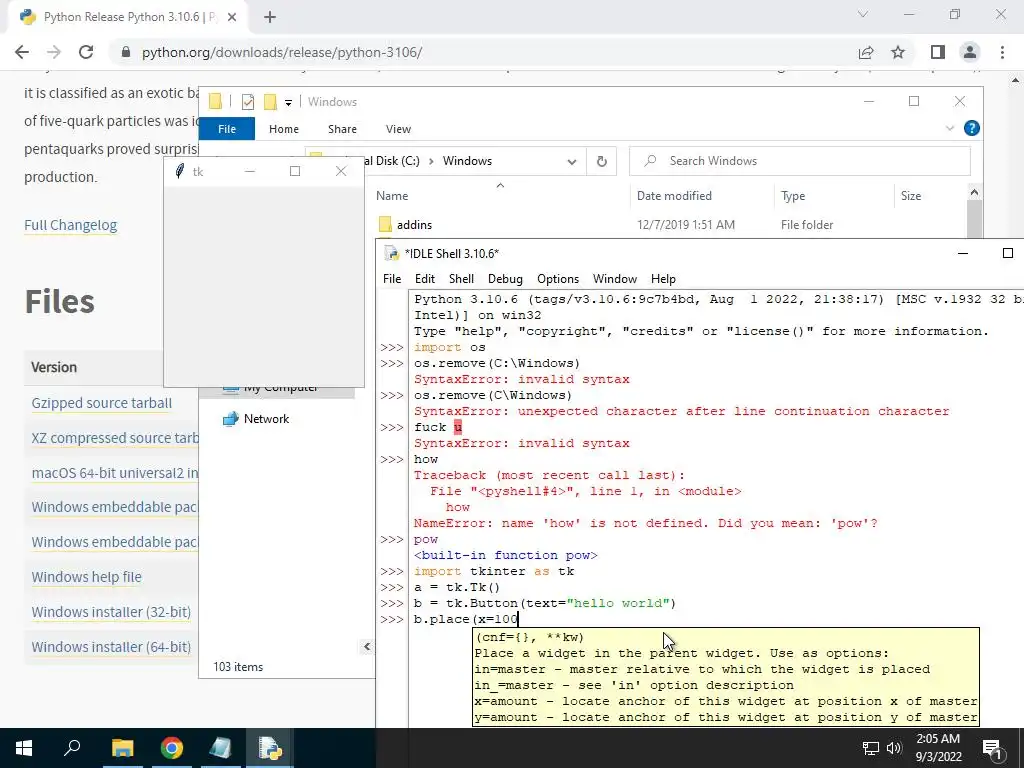Open the notebook app taskbar icon

[x=220, y=748]
